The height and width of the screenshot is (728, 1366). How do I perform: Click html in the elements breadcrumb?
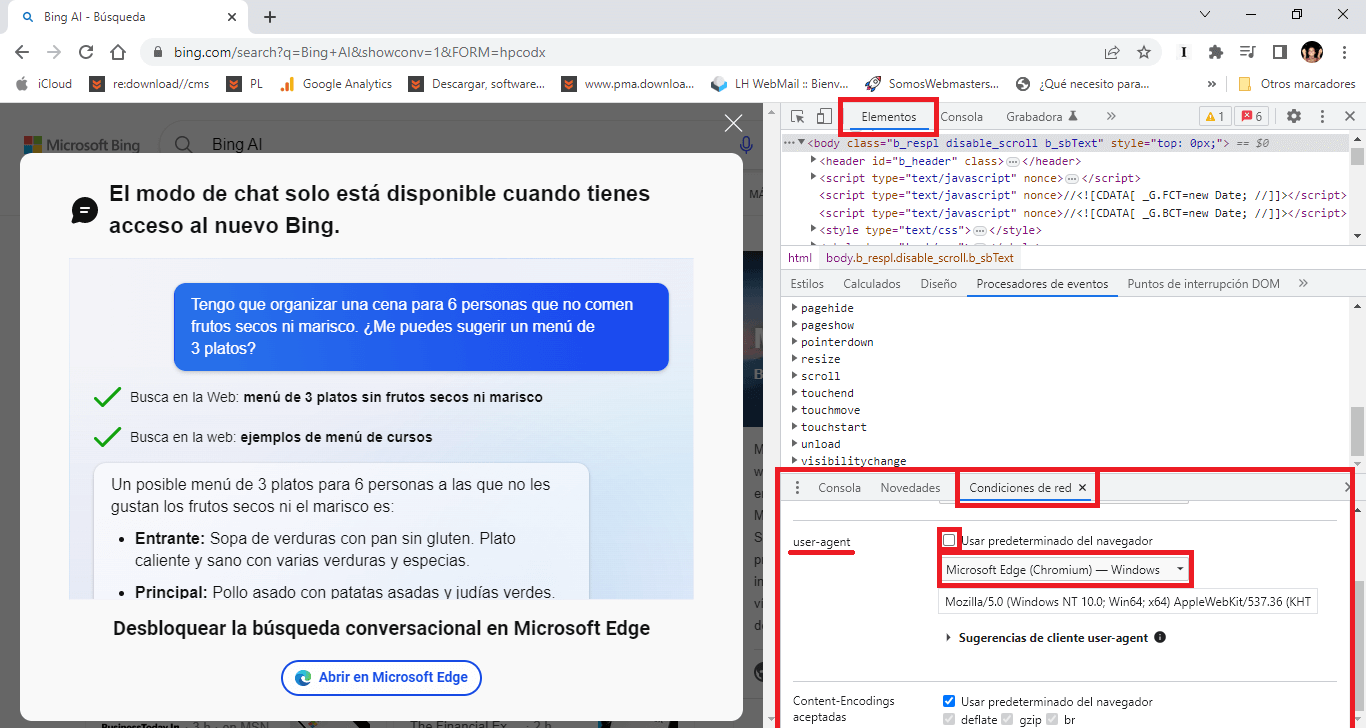(x=800, y=258)
